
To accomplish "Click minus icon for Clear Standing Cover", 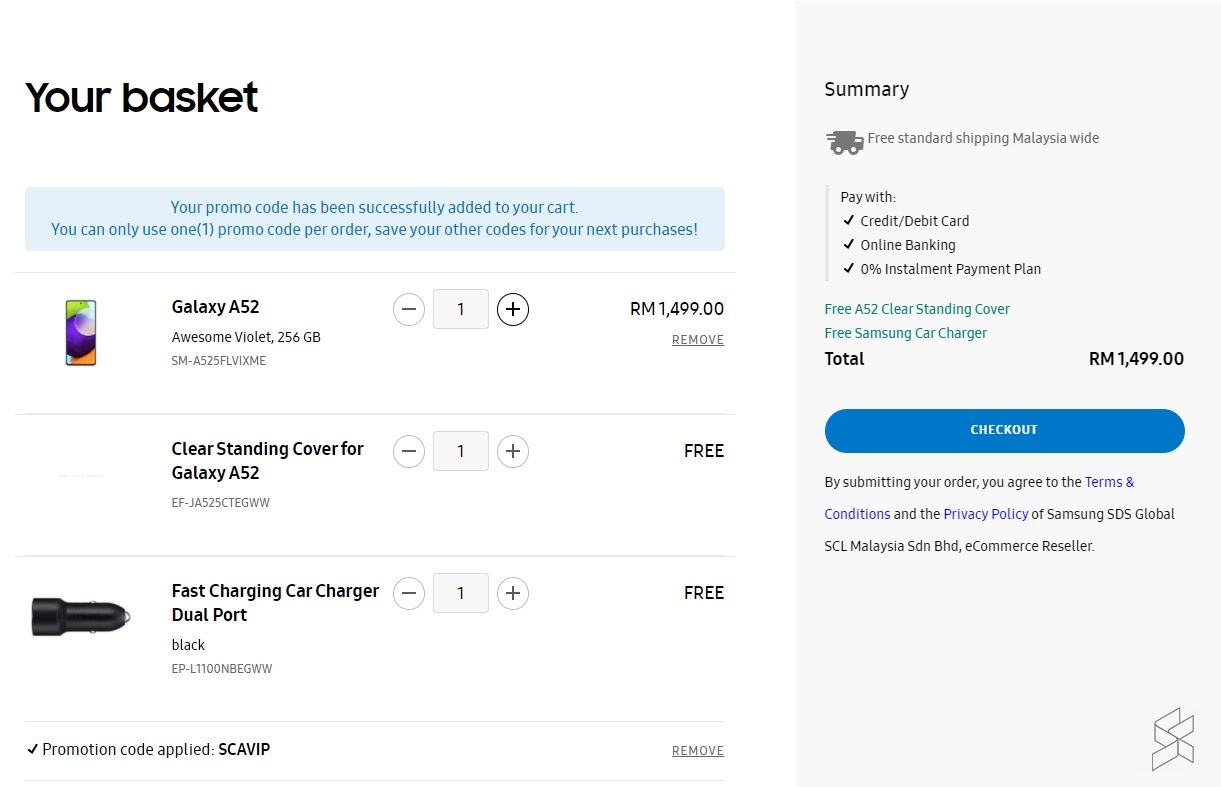I will tap(408, 451).
